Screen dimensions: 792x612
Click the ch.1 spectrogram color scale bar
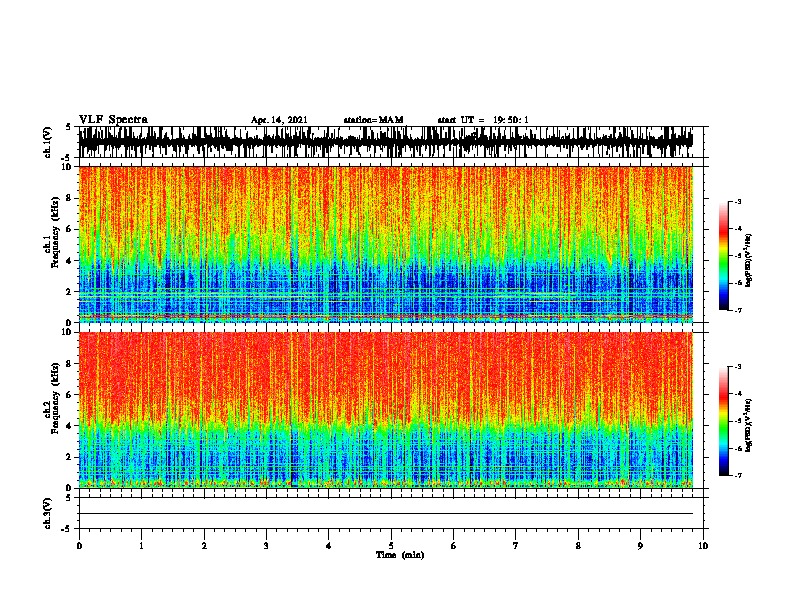[723, 256]
